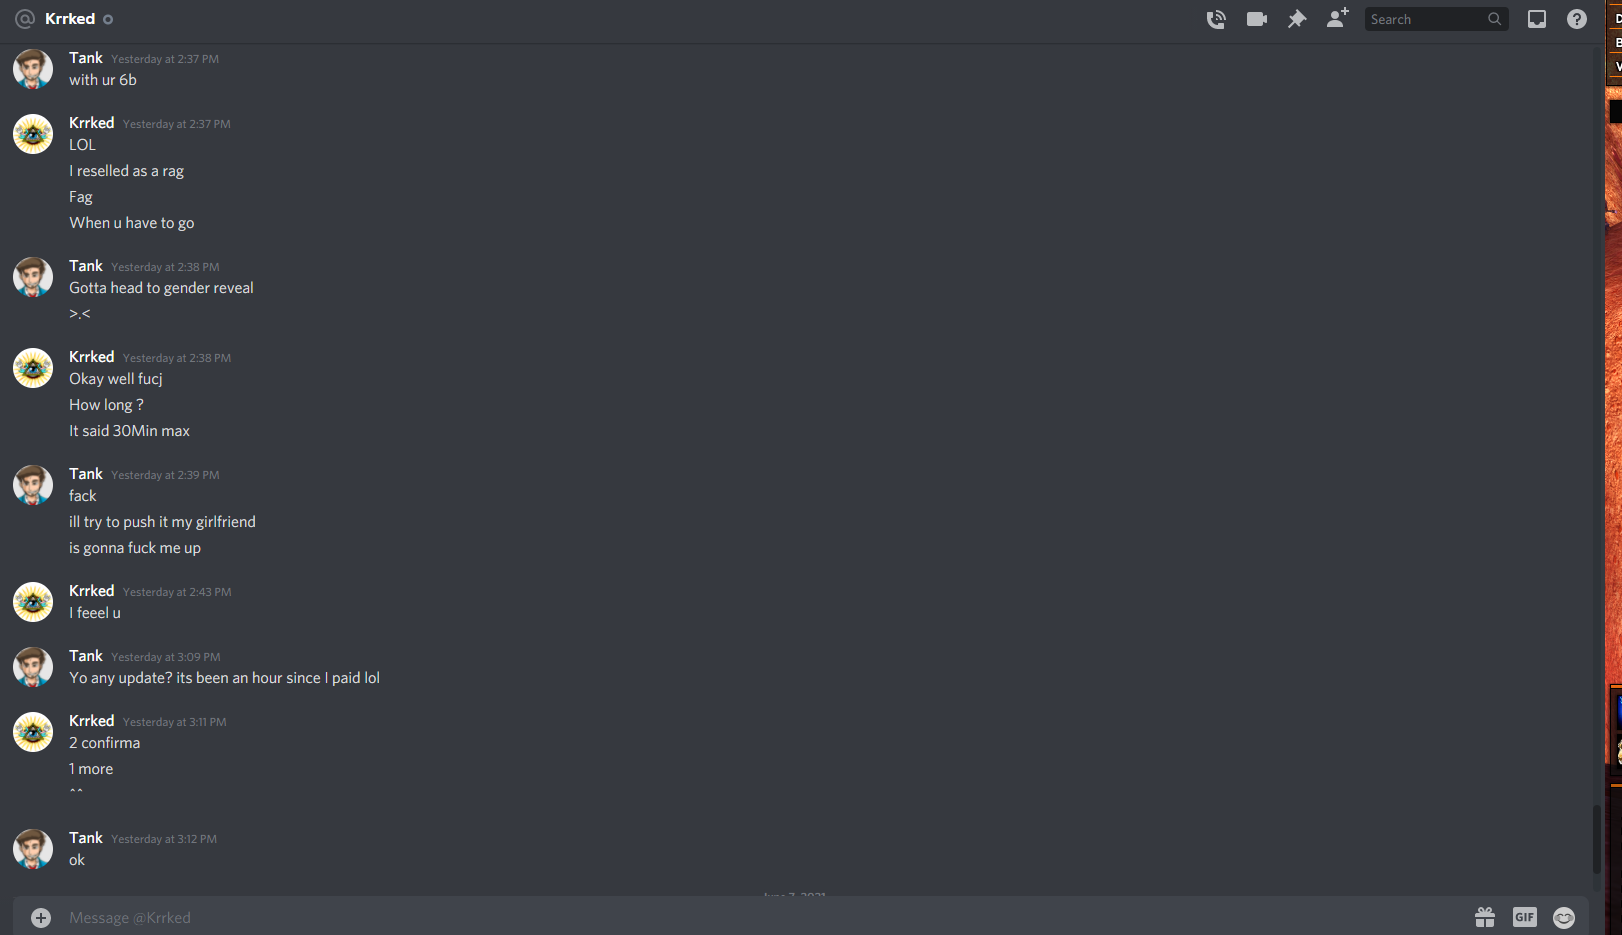Open the inbox panel
The image size is (1622, 935).
[x=1537, y=19]
